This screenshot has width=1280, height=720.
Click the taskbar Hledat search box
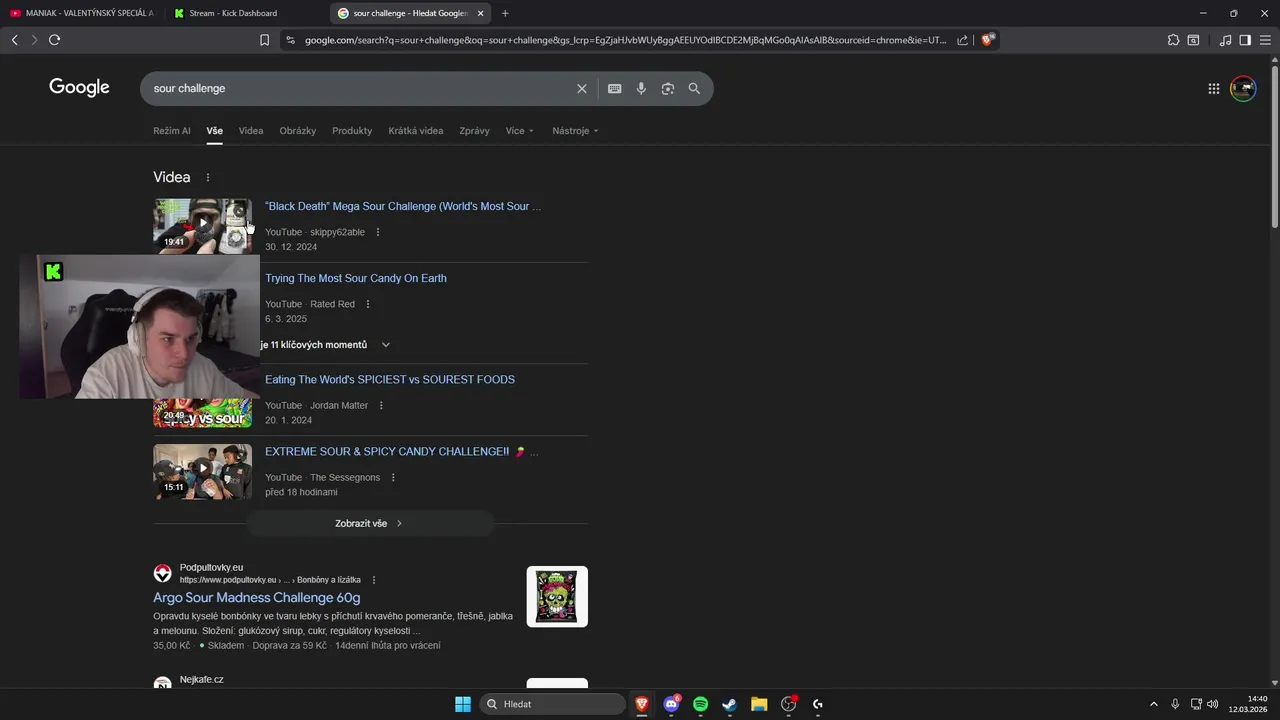click(552, 704)
